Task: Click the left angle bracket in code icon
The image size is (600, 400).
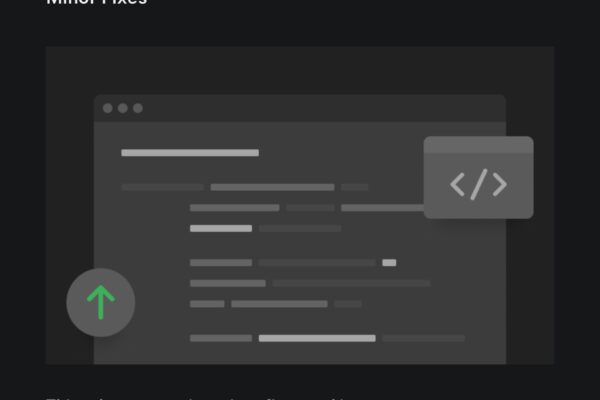Action: click(457, 184)
